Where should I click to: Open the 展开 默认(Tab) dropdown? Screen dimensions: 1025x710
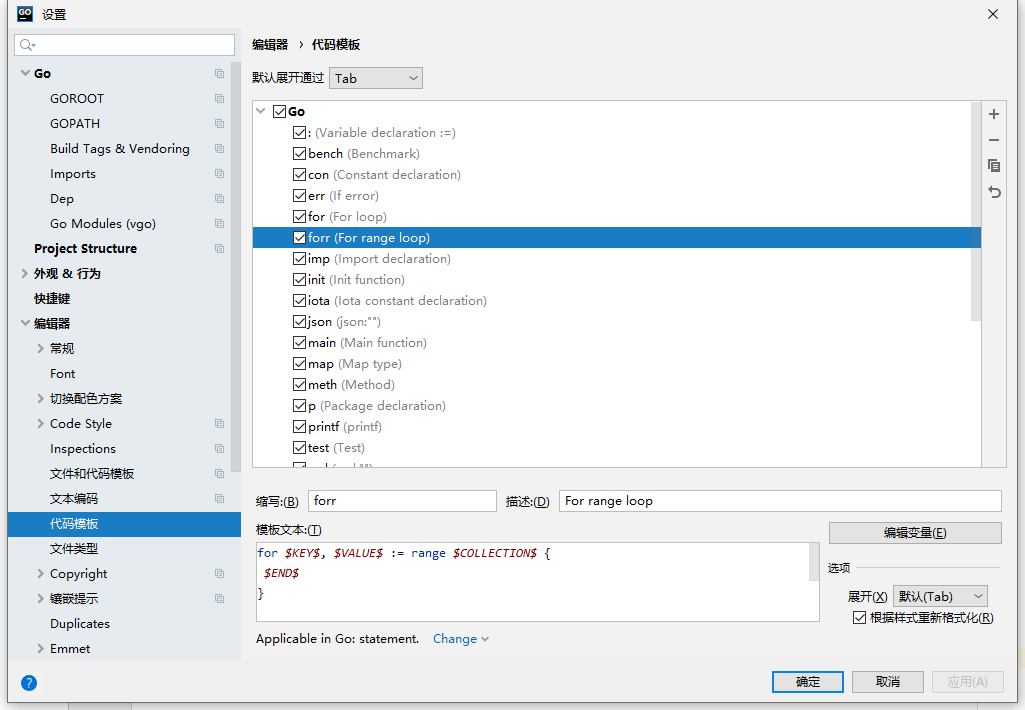pyautogui.click(x=940, y=596)
